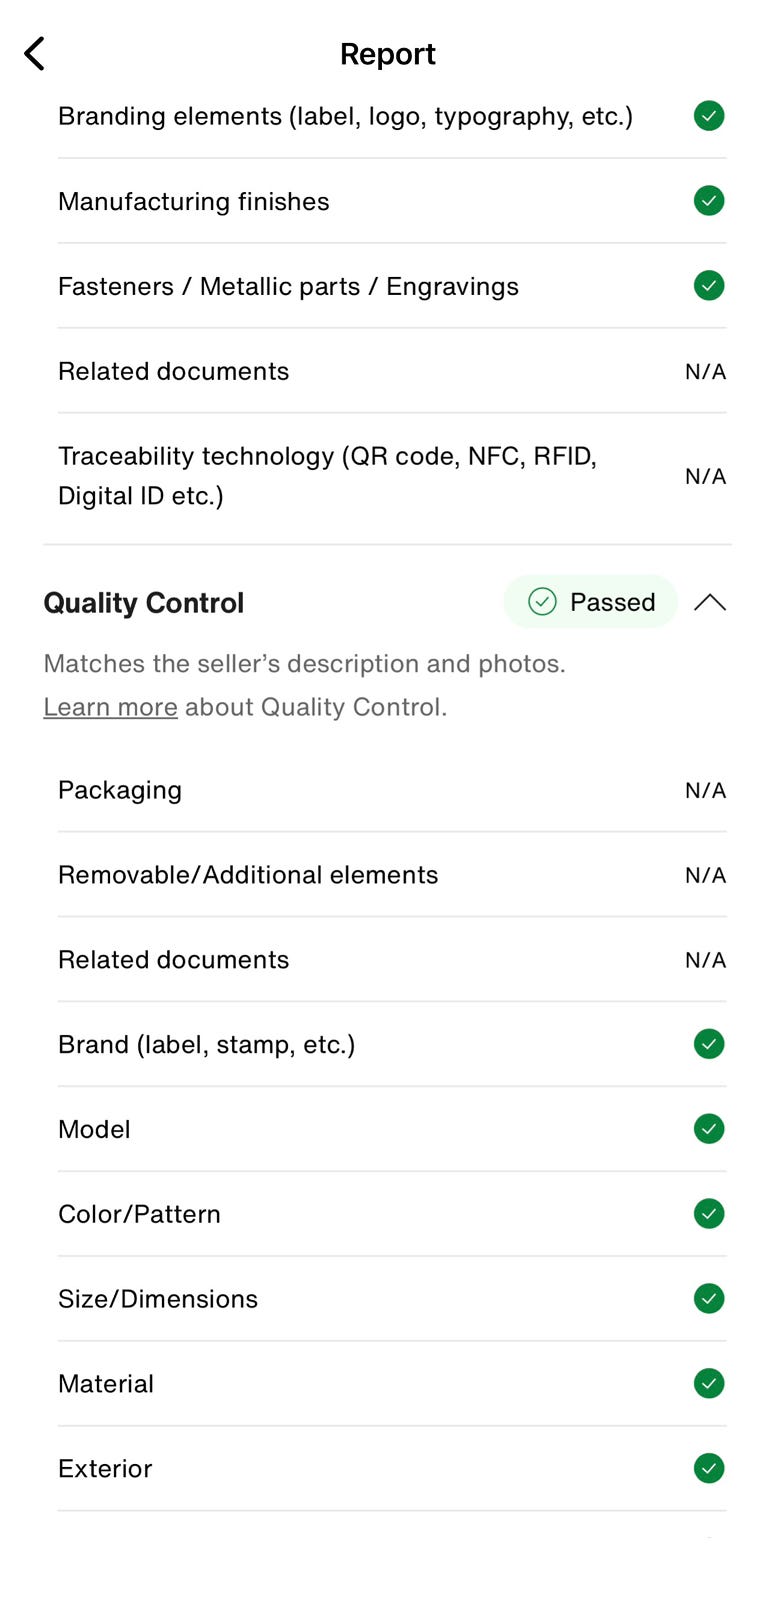The width and height of the screenshot is (776, 1600).
Task: Go back using the left arrow
Action: pos(35,54)
